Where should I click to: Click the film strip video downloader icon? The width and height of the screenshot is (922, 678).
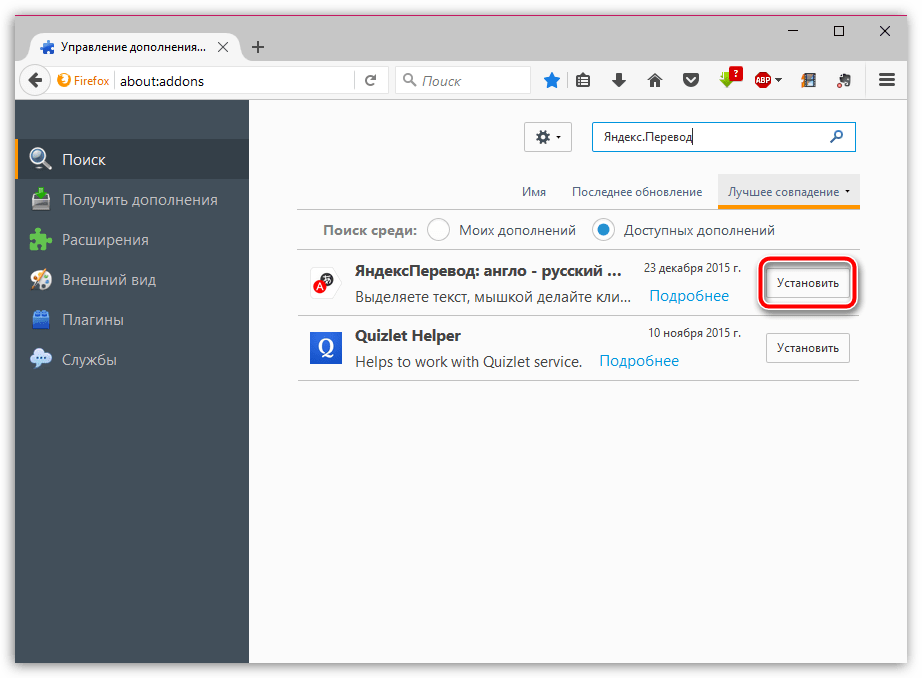click(809, 80)
